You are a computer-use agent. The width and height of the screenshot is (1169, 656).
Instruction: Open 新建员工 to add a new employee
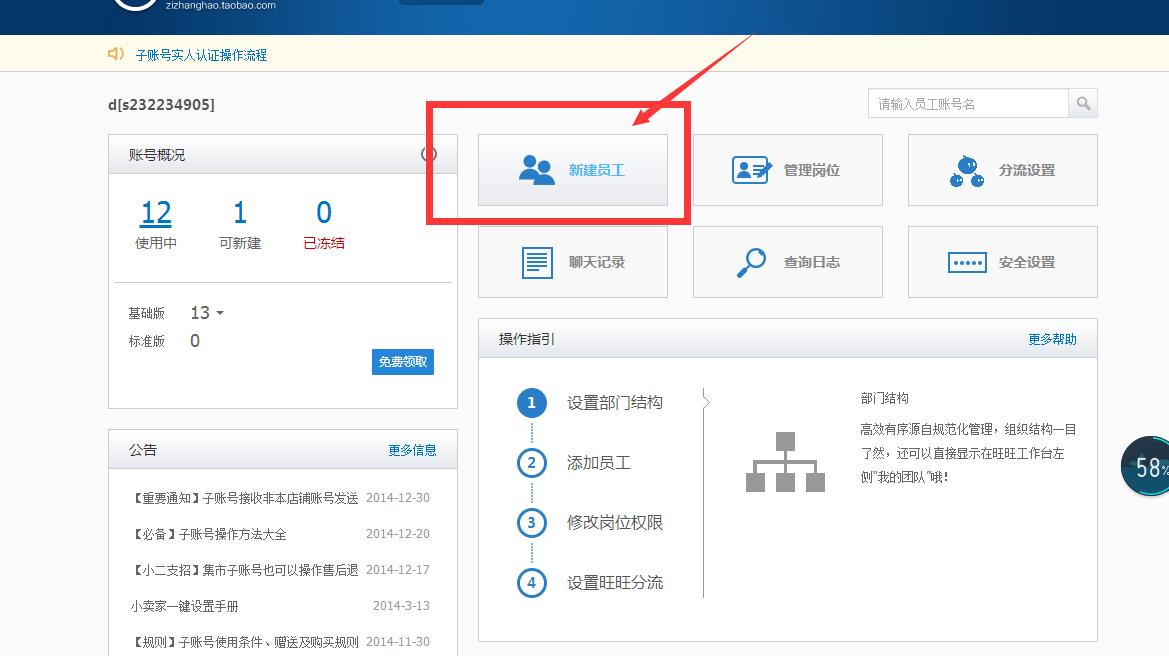573,170
